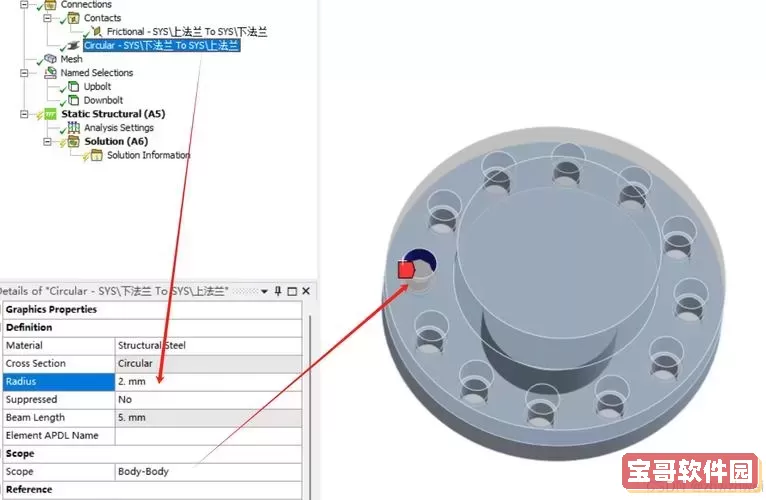Click the Reference section header

point(152,490)
